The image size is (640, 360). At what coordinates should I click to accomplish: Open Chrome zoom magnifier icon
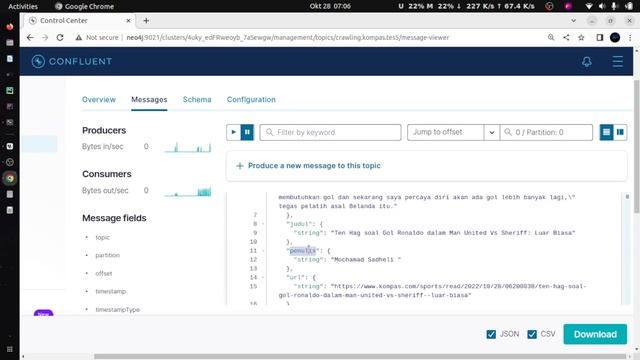[x=551, y=38]
